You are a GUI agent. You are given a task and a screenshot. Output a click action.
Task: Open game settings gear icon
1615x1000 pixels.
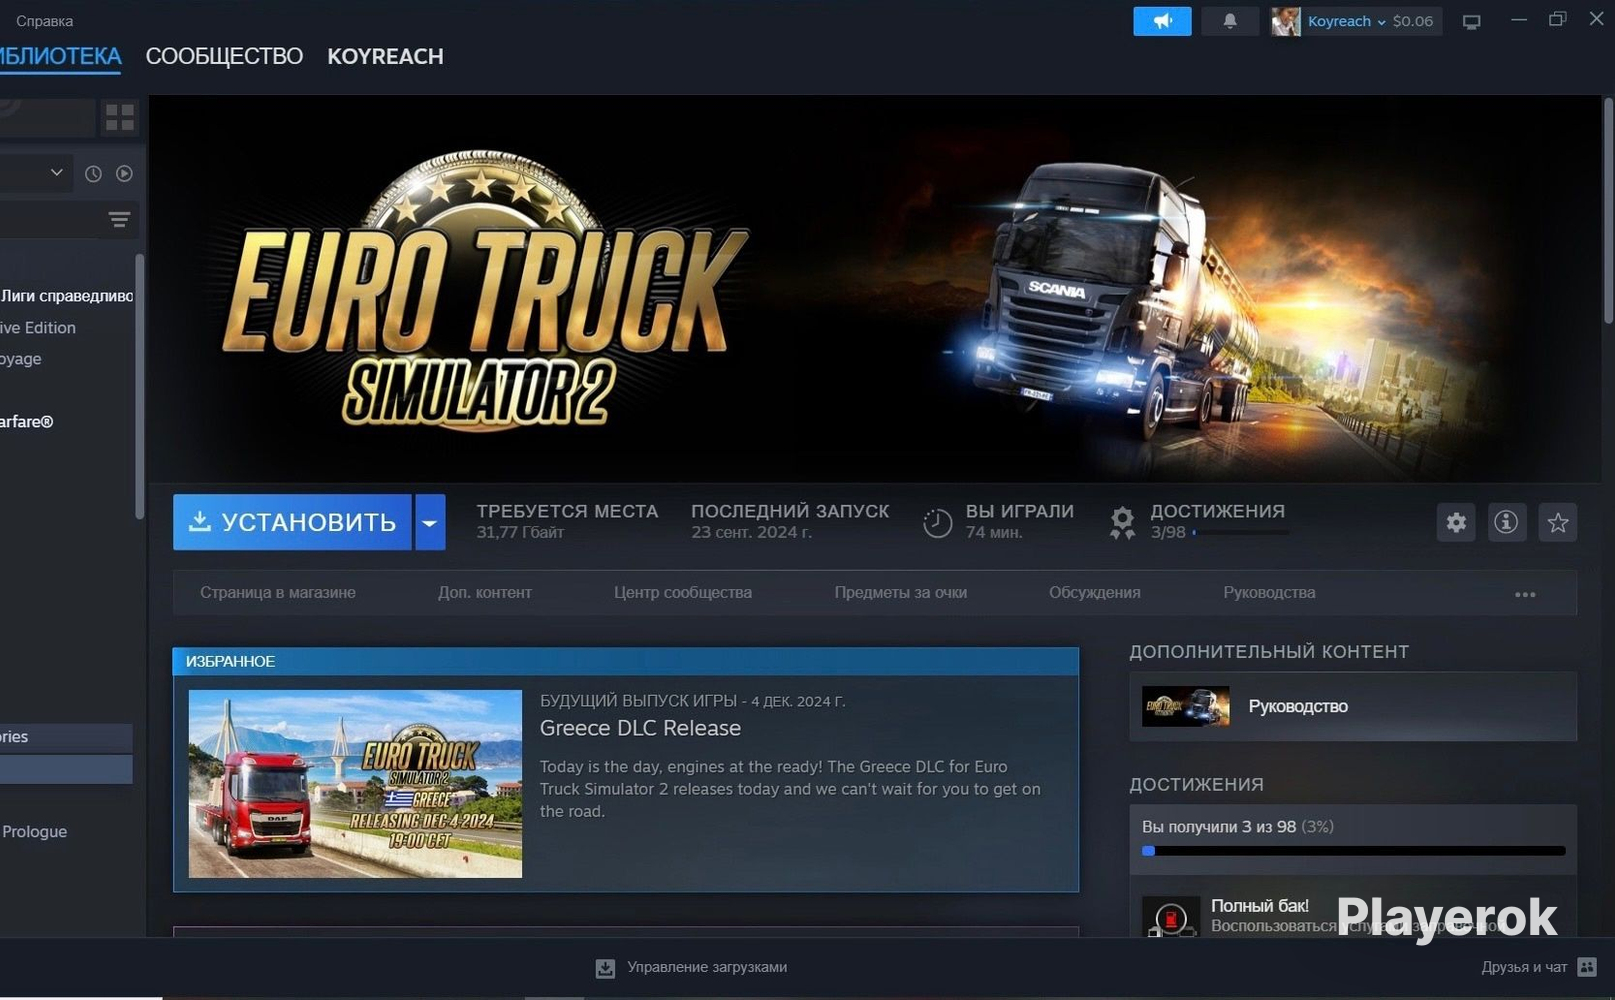(1455, 522)
